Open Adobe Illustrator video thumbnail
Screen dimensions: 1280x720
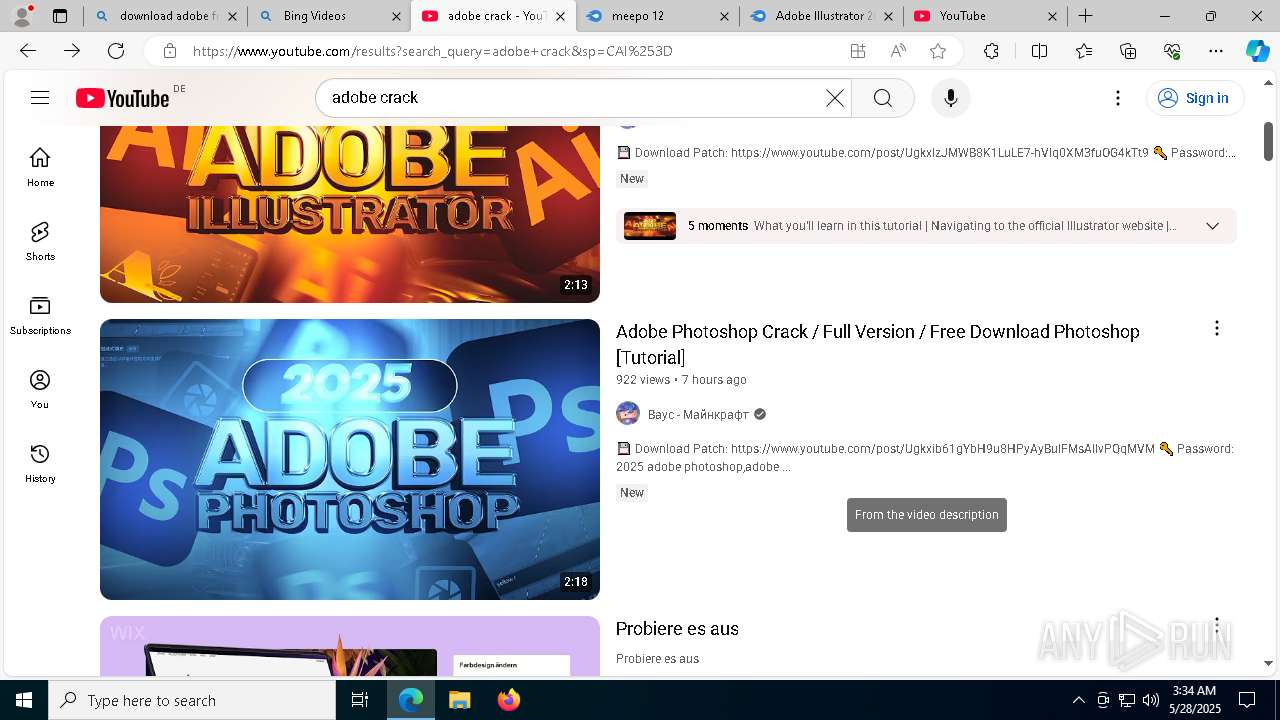[x=350, y=214]
